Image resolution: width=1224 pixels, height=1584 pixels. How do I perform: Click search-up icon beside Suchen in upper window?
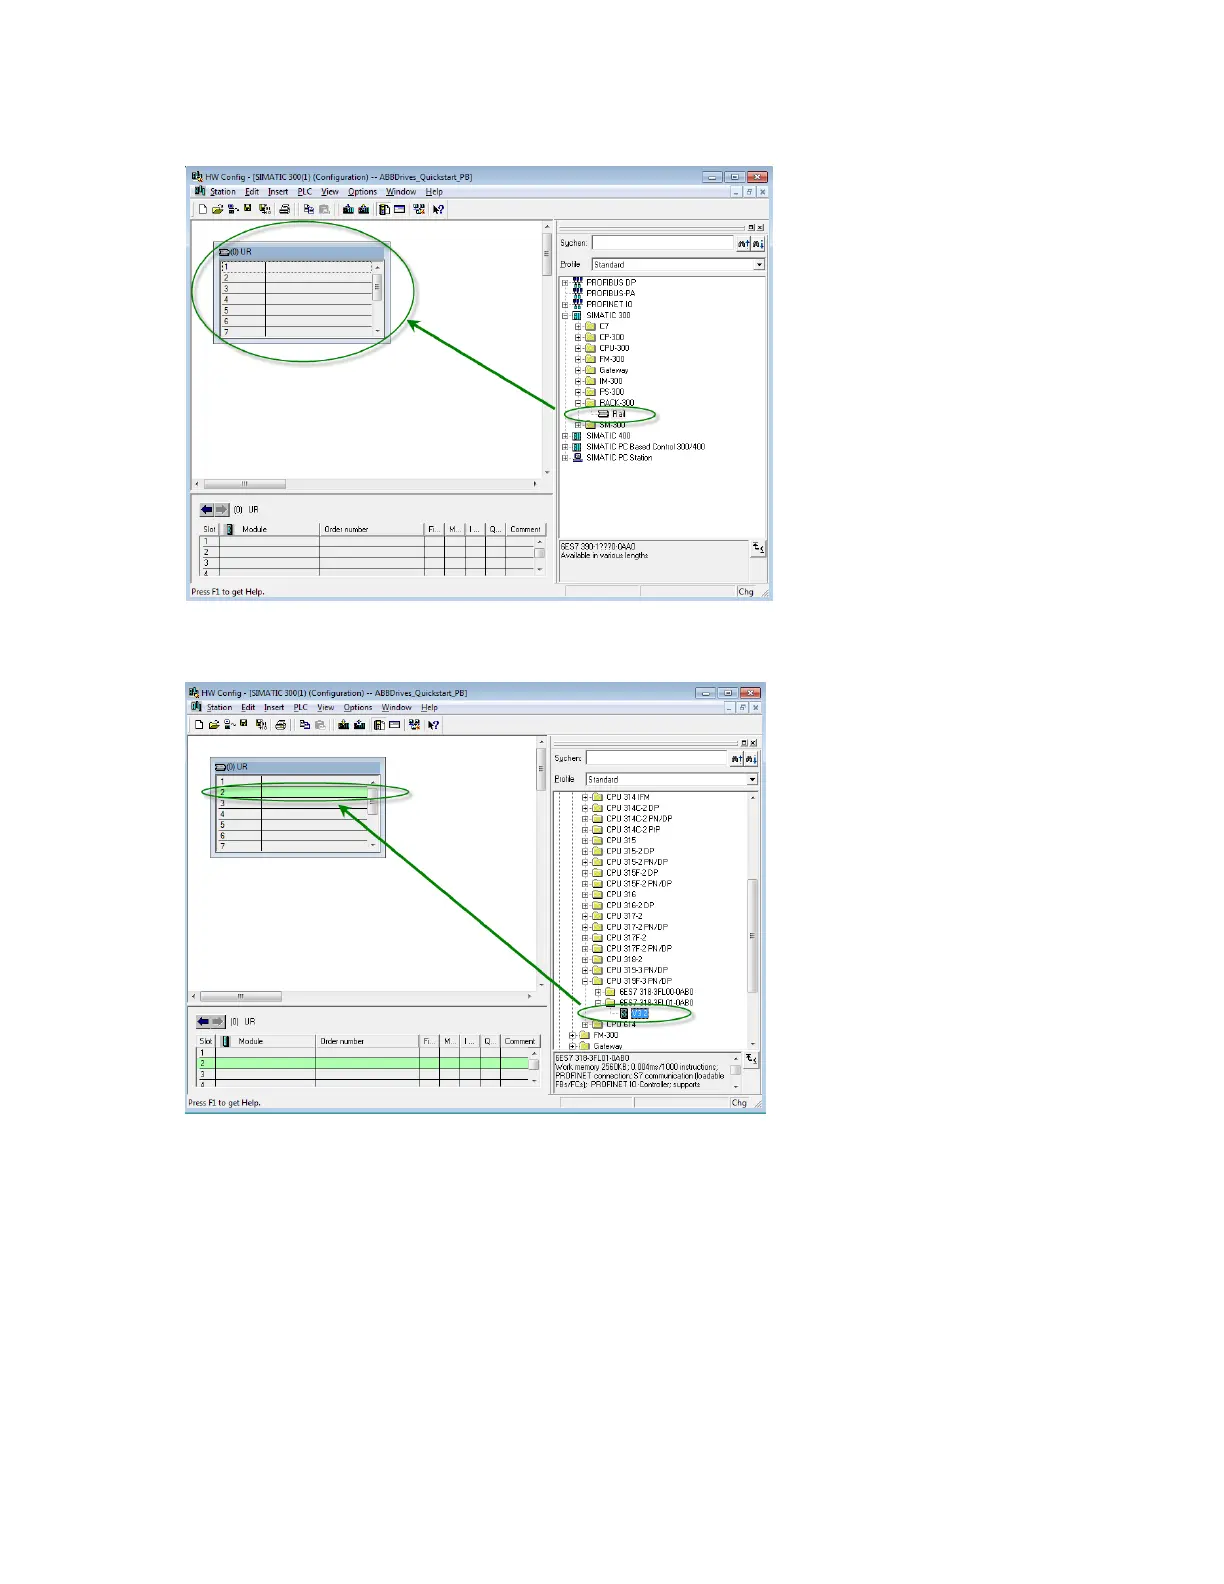(743, 243)
